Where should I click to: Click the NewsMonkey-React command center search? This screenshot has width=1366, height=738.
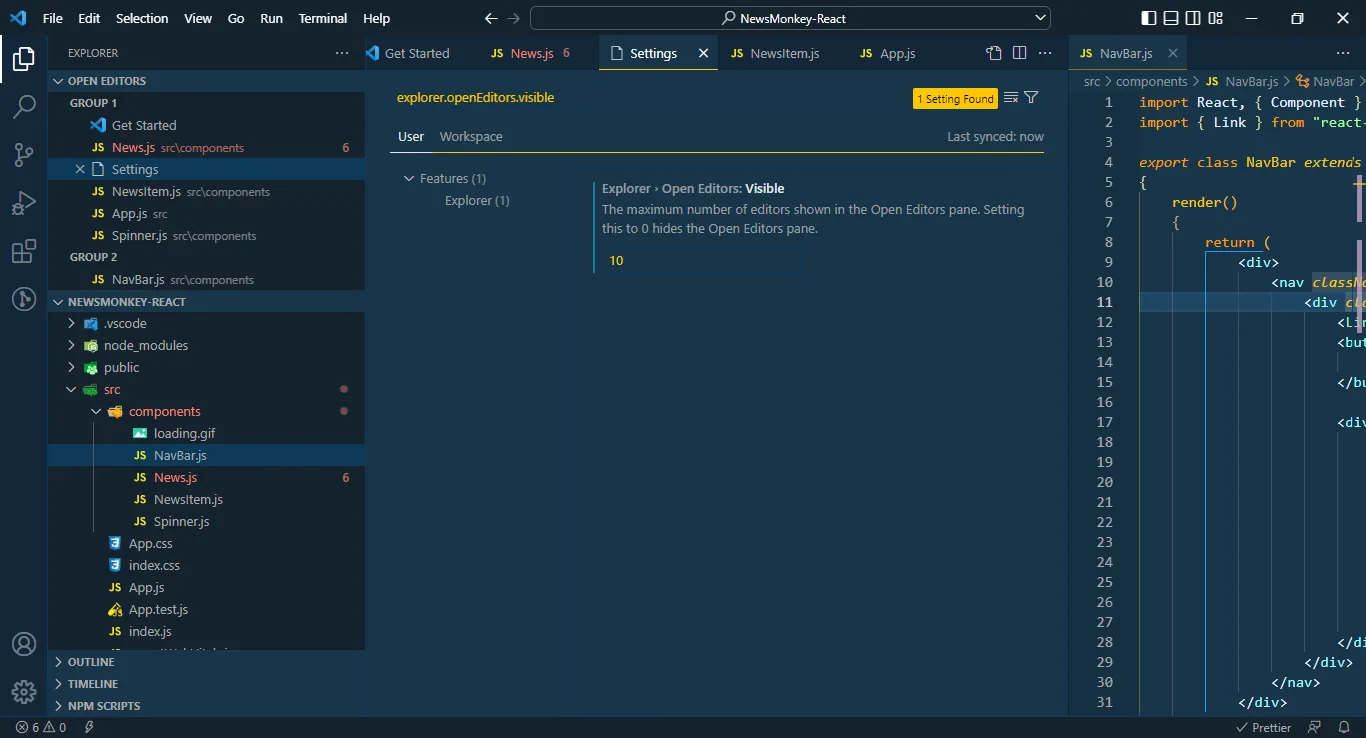[790, 18]
